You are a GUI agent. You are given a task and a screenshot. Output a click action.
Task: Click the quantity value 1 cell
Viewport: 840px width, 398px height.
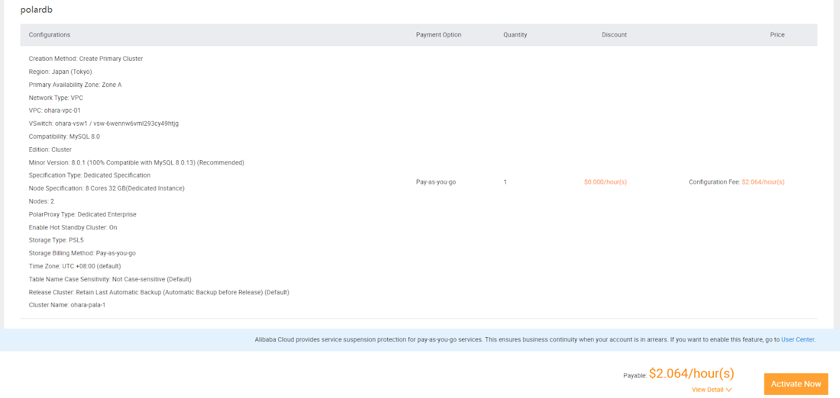tap(505, 182)
